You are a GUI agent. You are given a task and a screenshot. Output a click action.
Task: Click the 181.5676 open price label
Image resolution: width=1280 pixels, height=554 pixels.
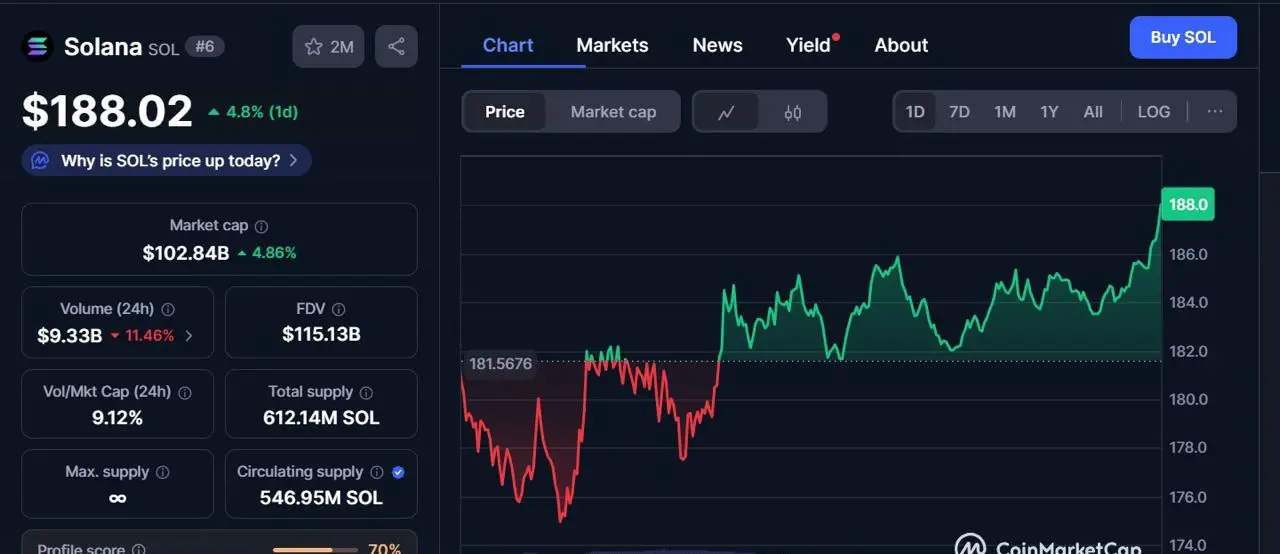pyautogui.click(x=499, y=364)
